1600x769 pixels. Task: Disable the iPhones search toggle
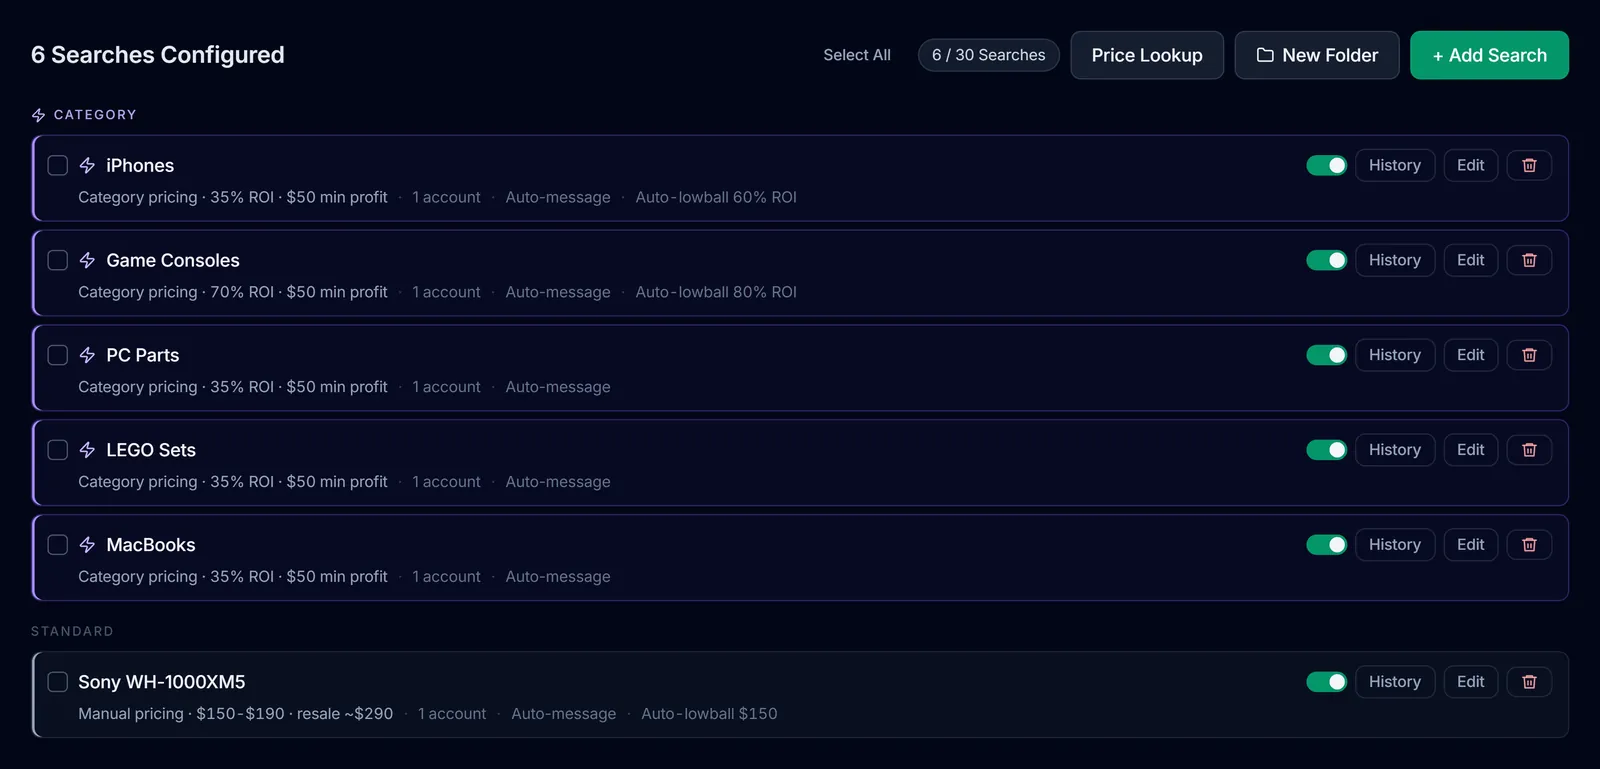[1327, 165]
